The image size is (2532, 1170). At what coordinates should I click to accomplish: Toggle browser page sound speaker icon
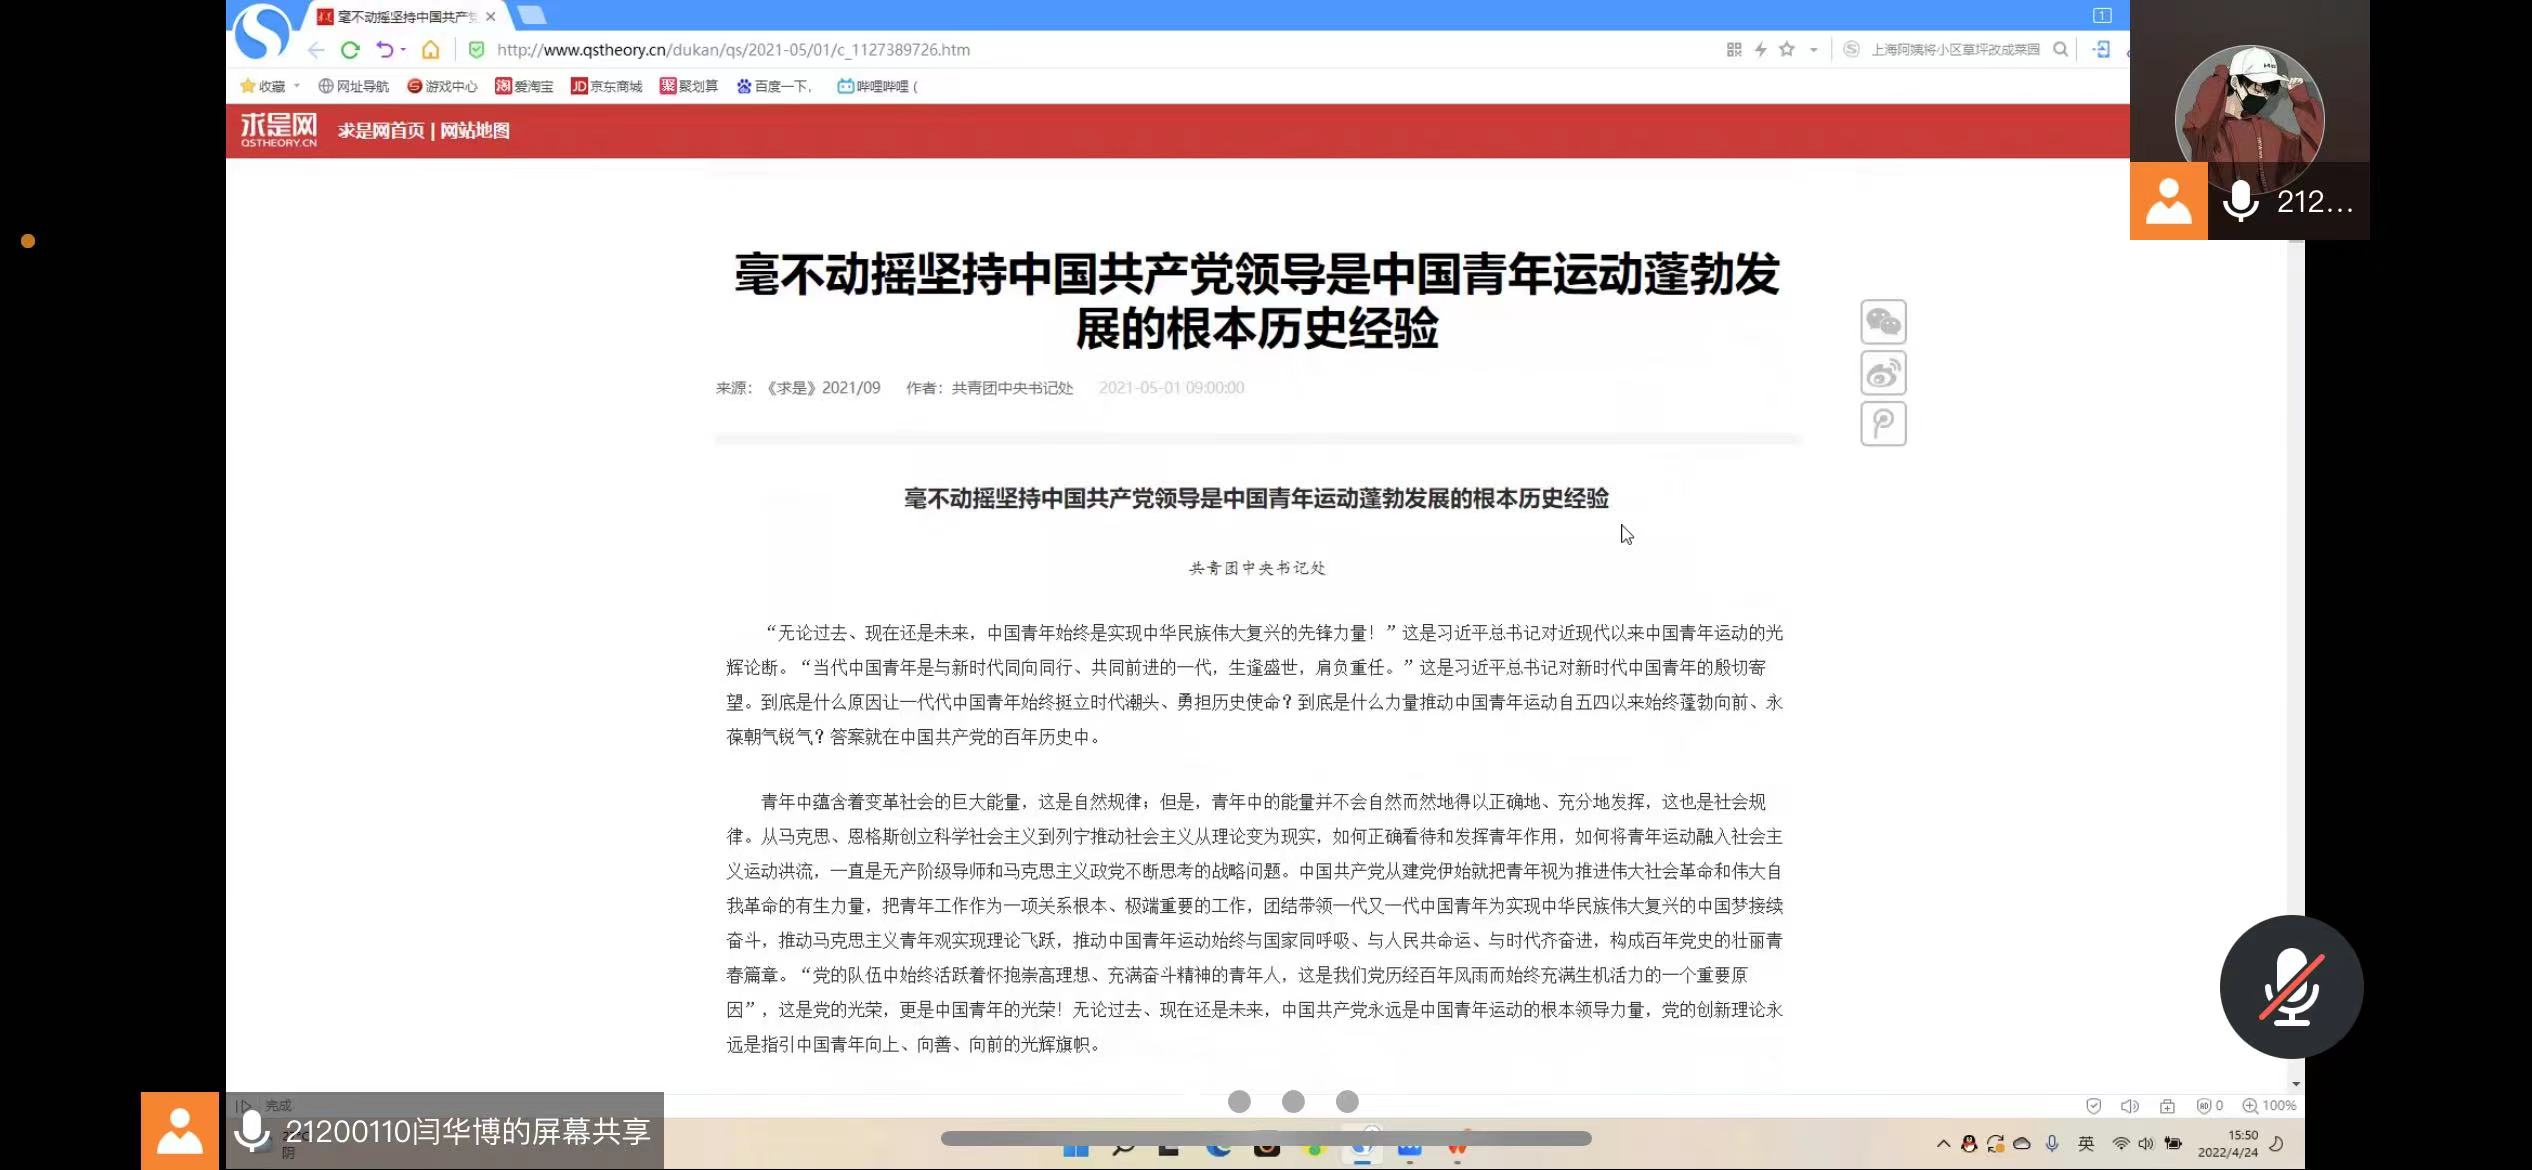pyautogui.click(x=2129, y=1105)
